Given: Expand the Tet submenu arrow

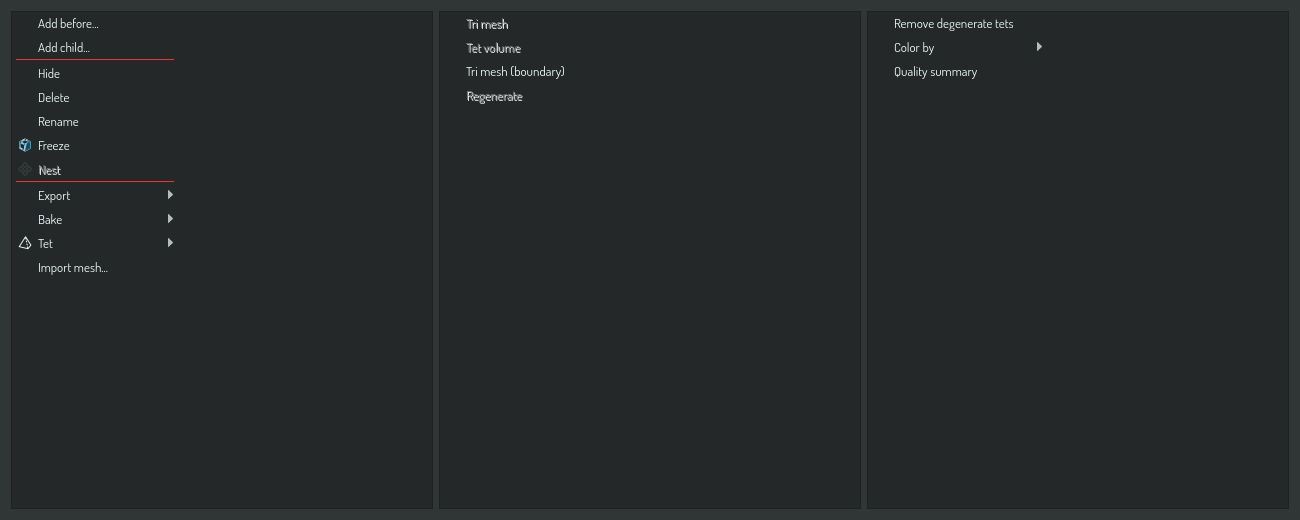Looking at the screenshot, I should [x=170, y=243].
